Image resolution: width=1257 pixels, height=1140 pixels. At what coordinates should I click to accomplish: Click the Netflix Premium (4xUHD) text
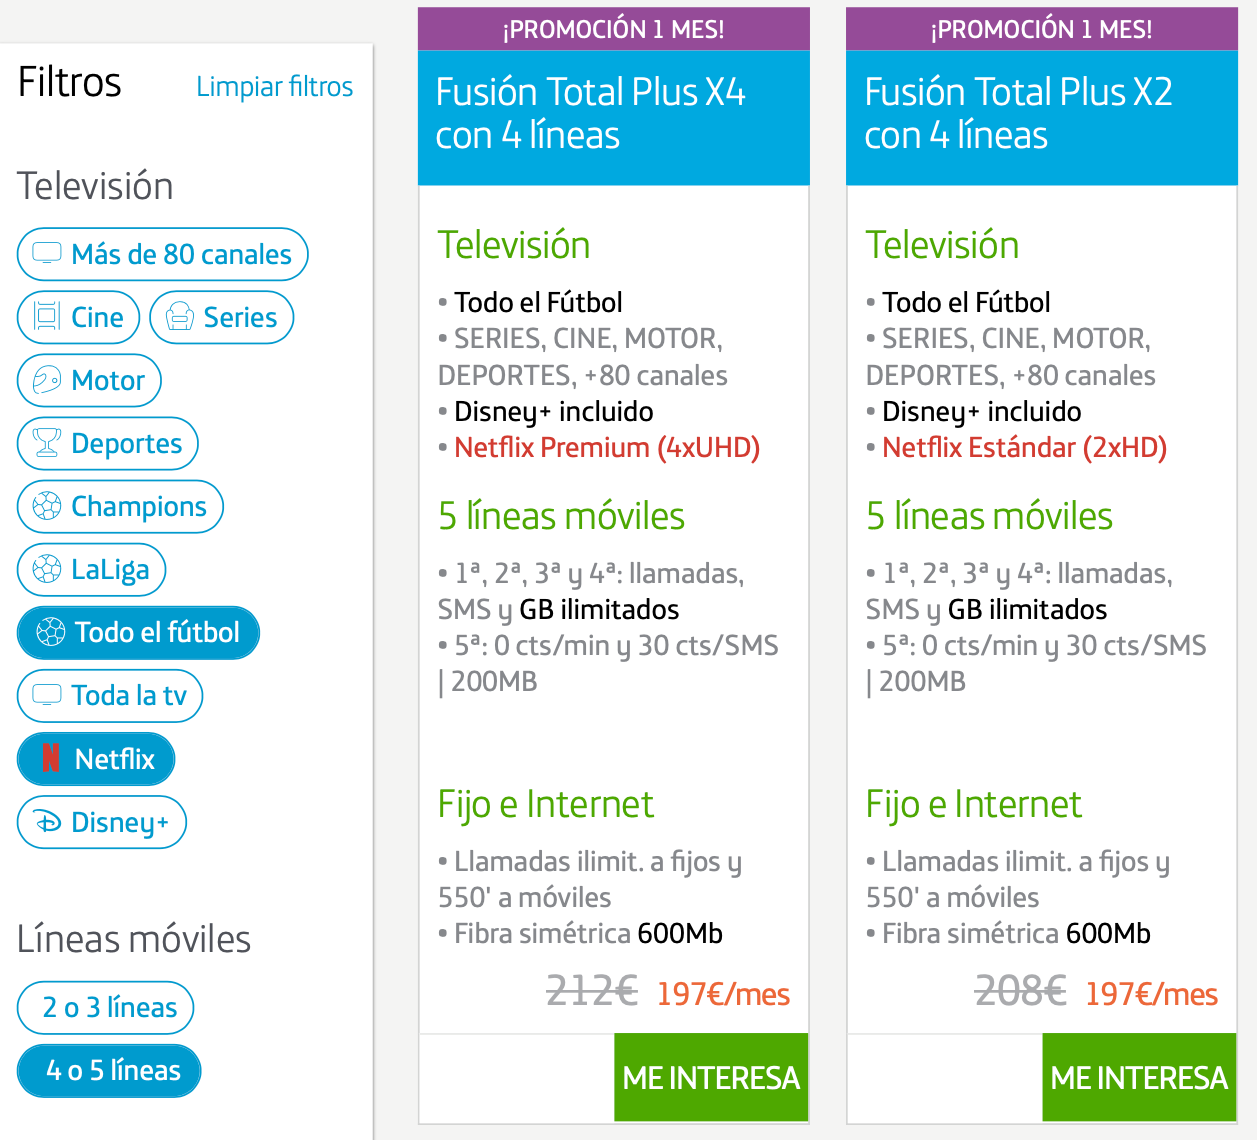point(607,447)
